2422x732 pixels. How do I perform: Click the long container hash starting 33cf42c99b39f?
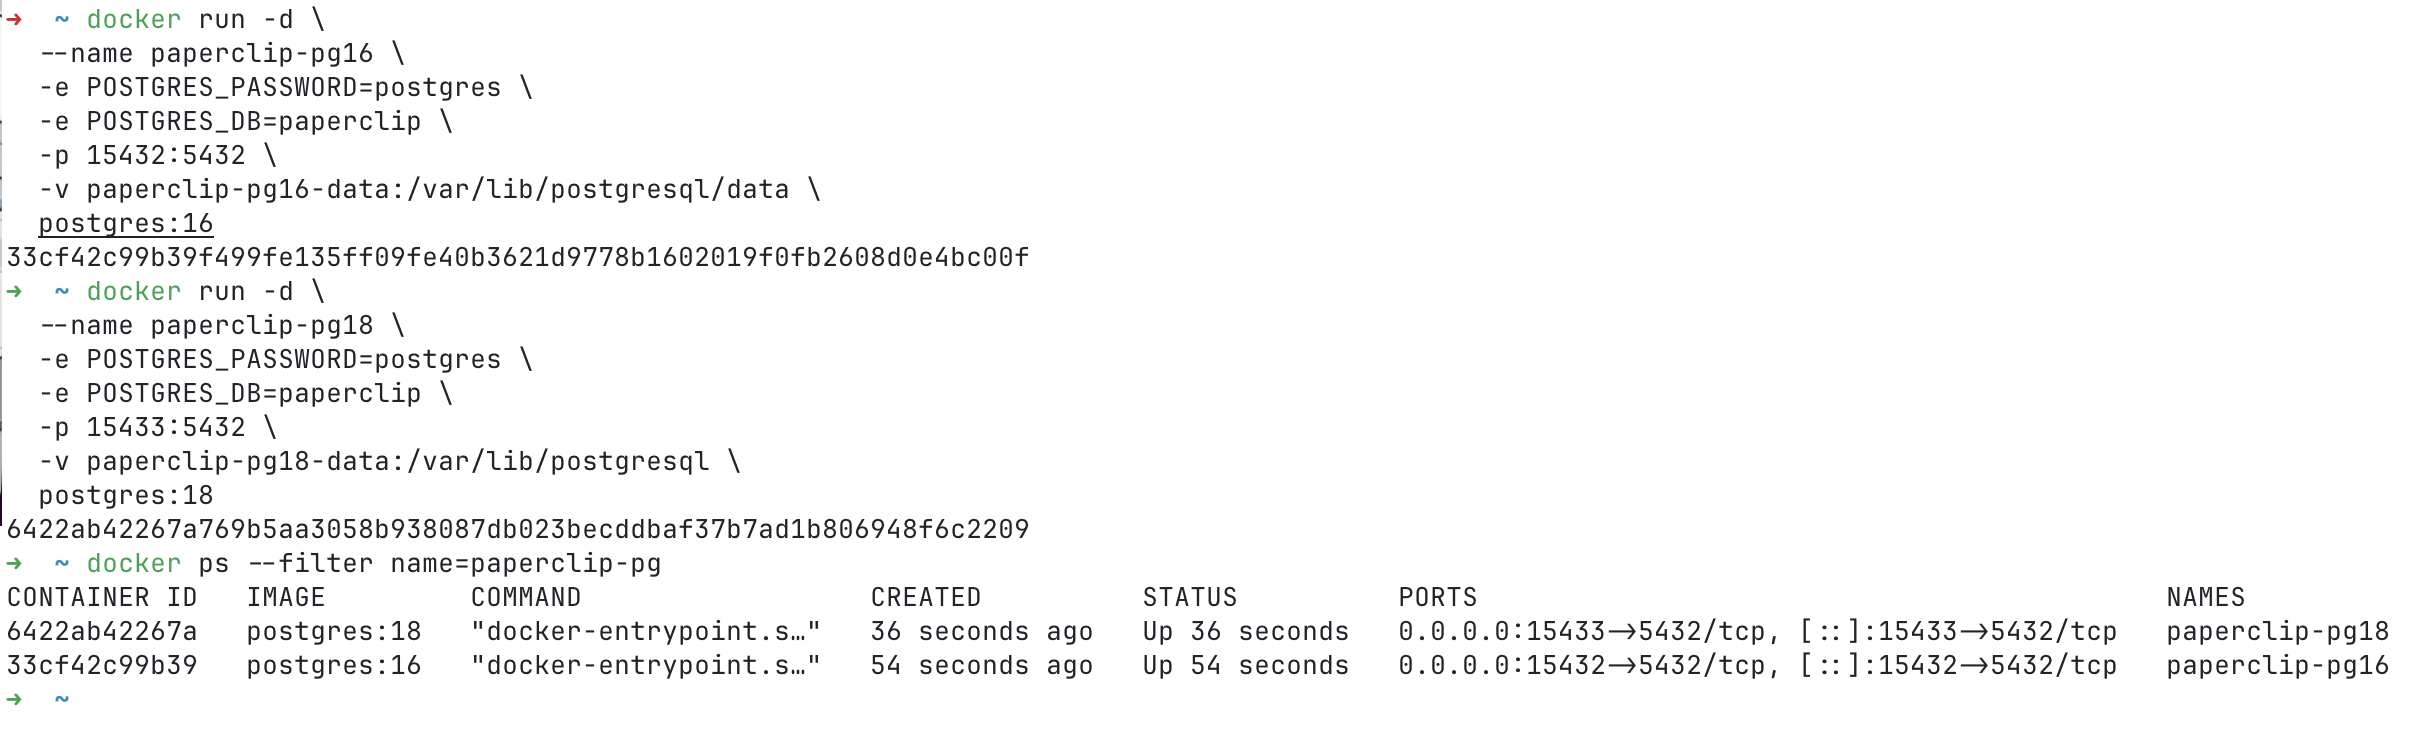518,258
